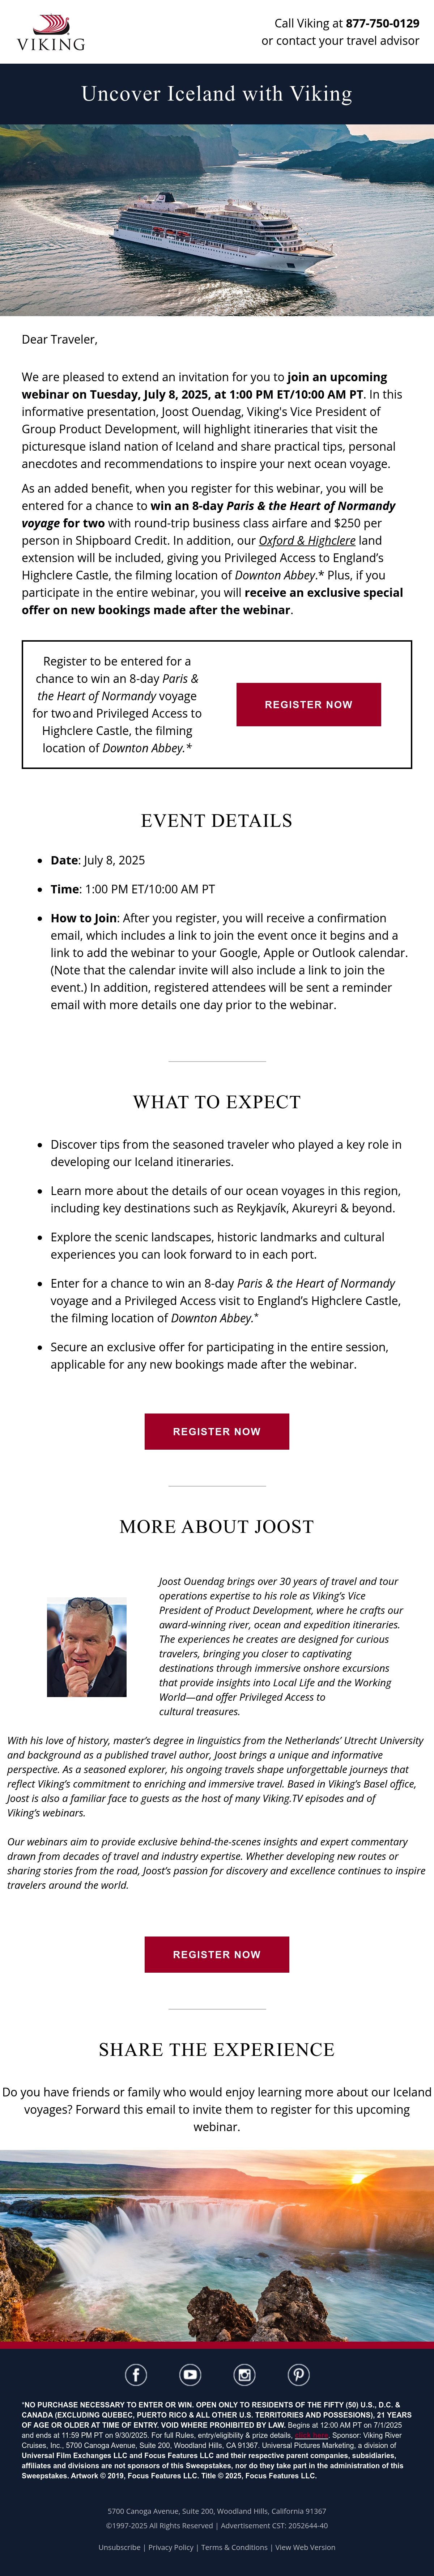Image resolution: width=434 pixels, height=2576 pixels.
Task: Click Register Now beside the sweepstakes box
Action: click(x=308, y=704)
